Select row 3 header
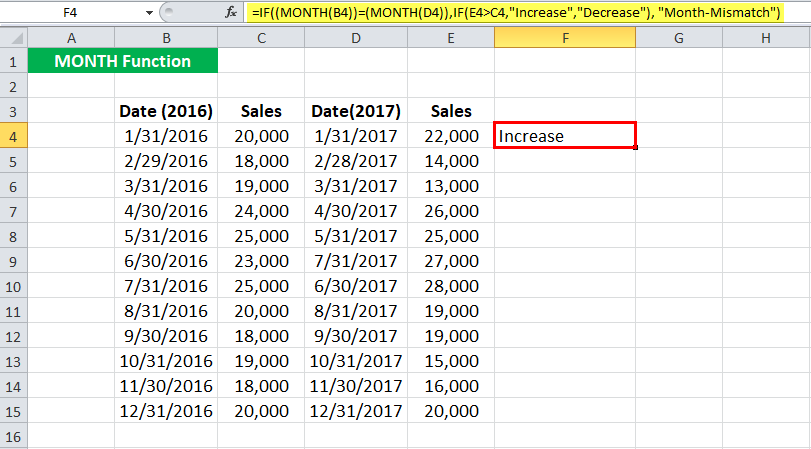Screen dimensions: 811x449 coord(13,111)
